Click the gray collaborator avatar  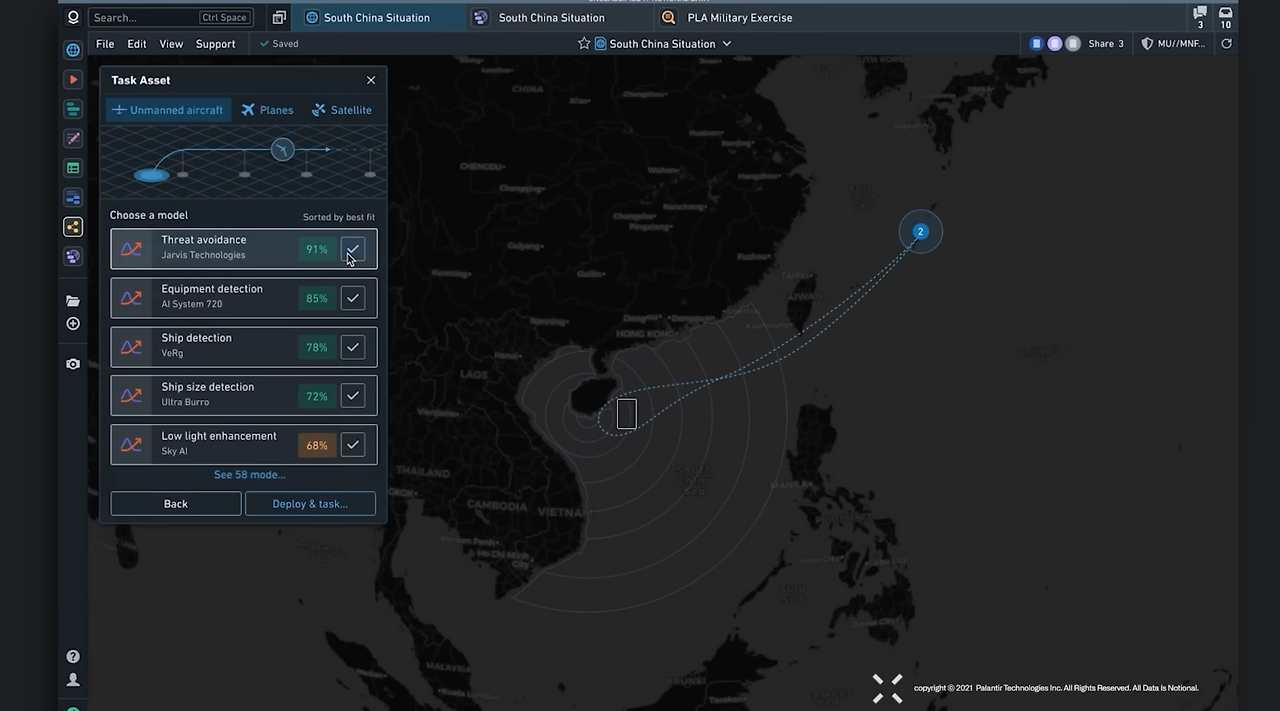click(1073, 44)
